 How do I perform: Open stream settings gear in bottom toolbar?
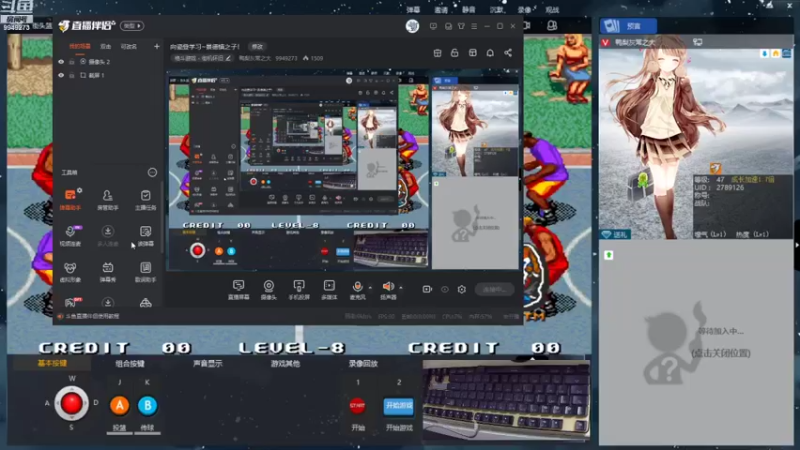tap(462, 289)
